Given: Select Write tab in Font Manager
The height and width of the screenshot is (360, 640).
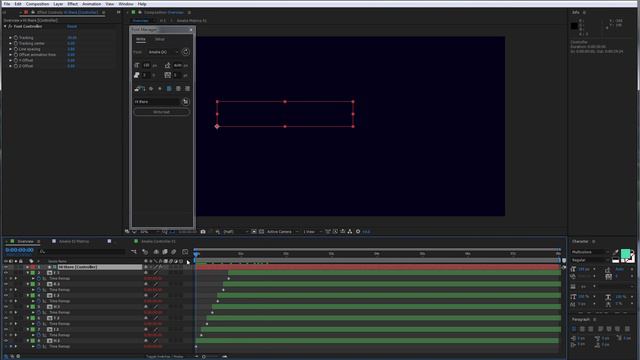Looking at the screenshot, I should pos(141,39).
